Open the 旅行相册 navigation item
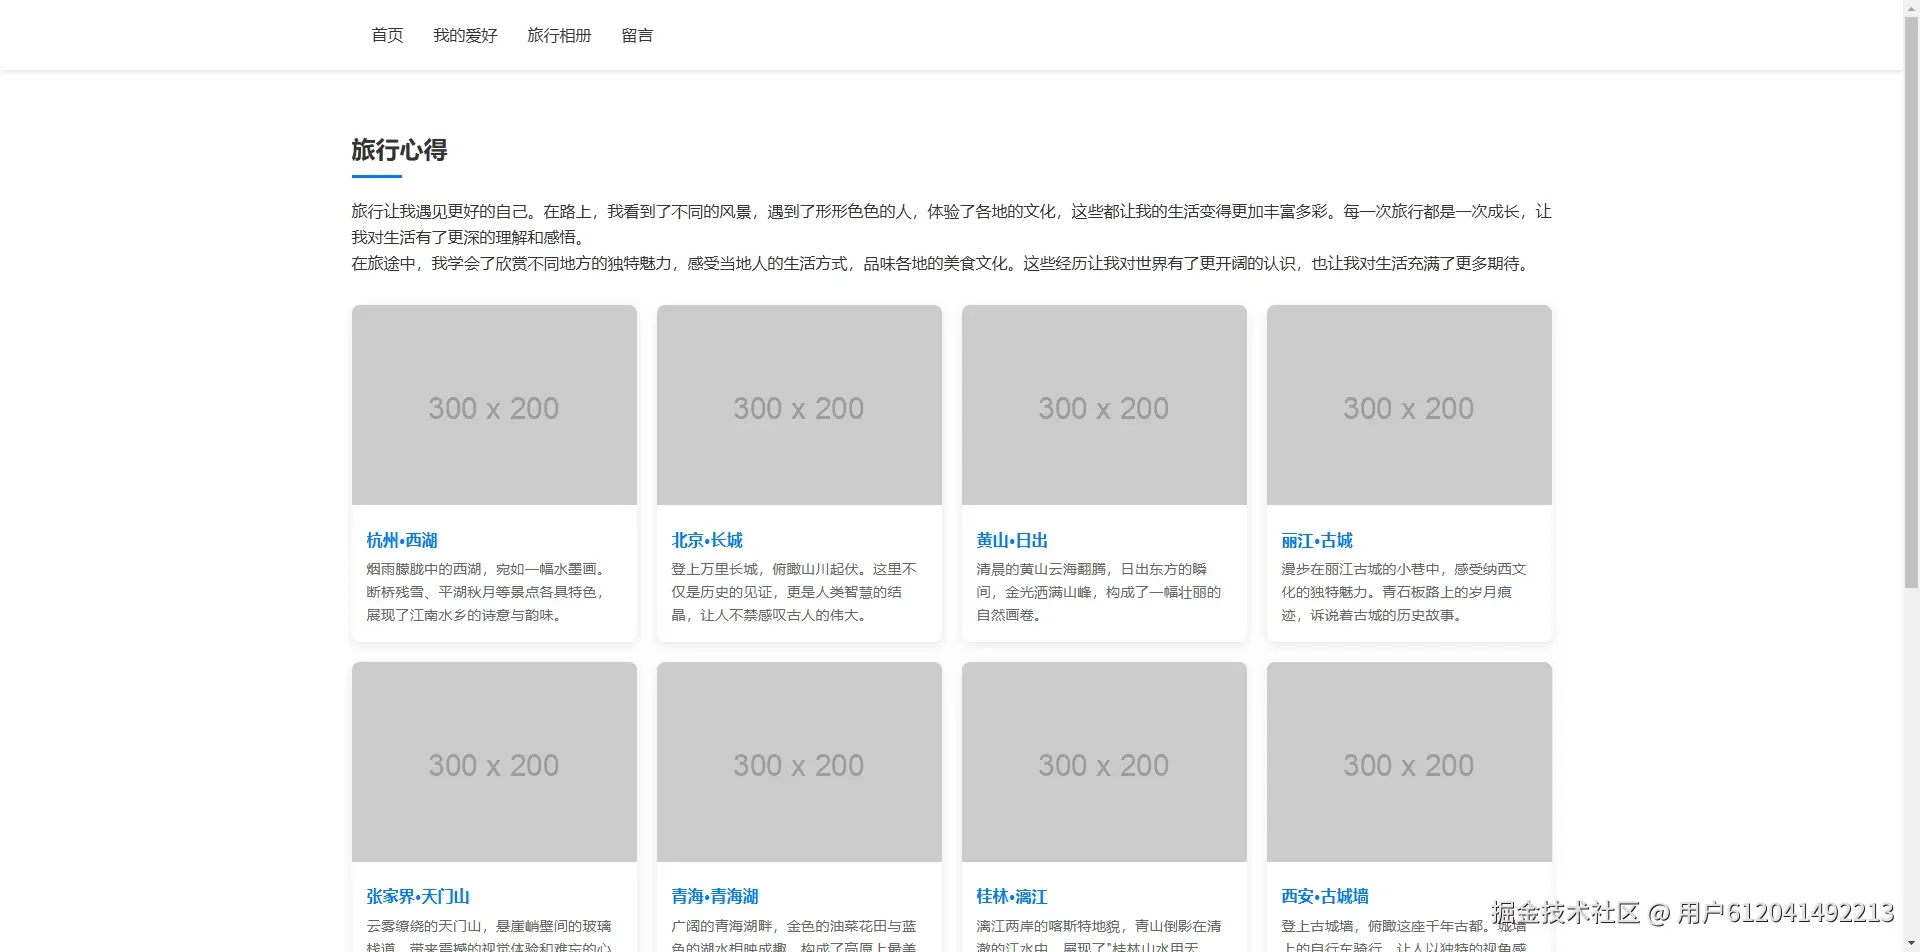 [559, 35]
